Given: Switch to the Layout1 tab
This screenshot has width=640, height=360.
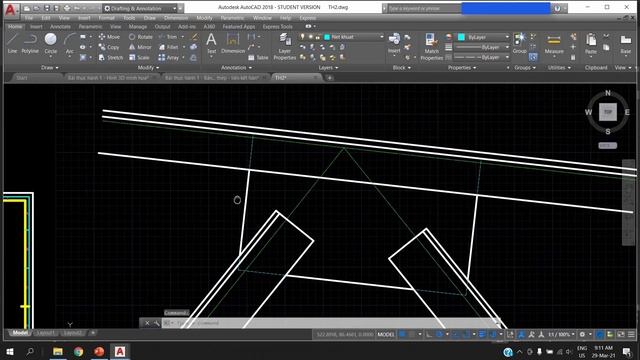Looking at the screenshot, I should (x=45, y=333).
